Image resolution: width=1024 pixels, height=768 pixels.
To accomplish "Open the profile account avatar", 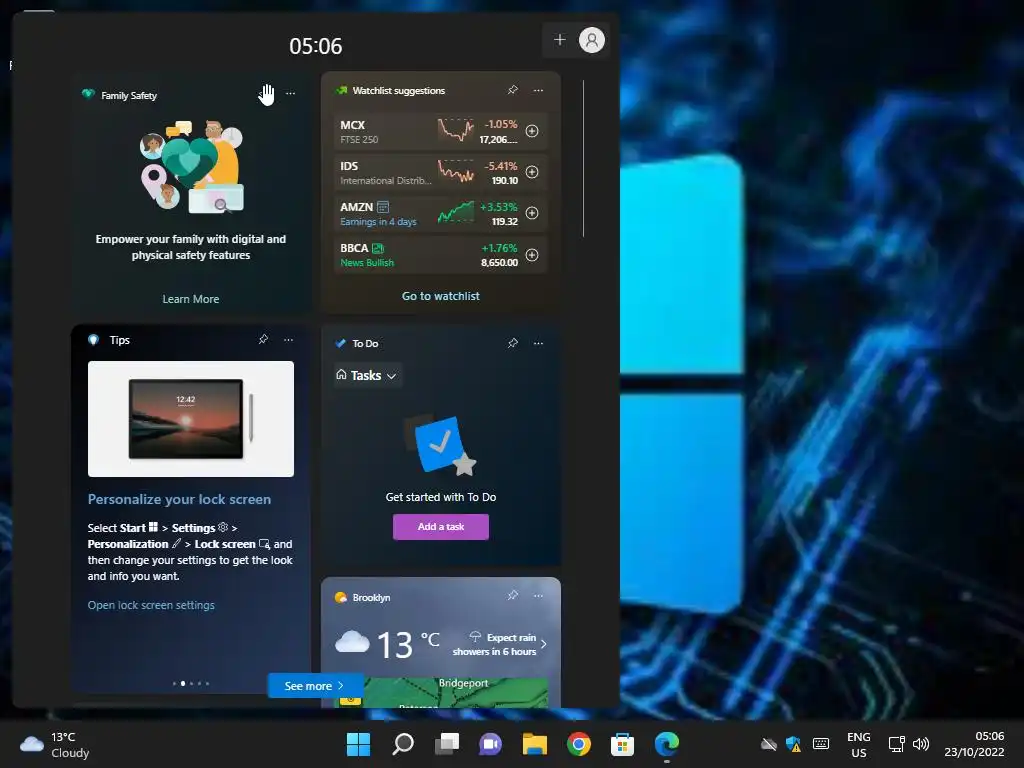I will [x=592, y=40].
